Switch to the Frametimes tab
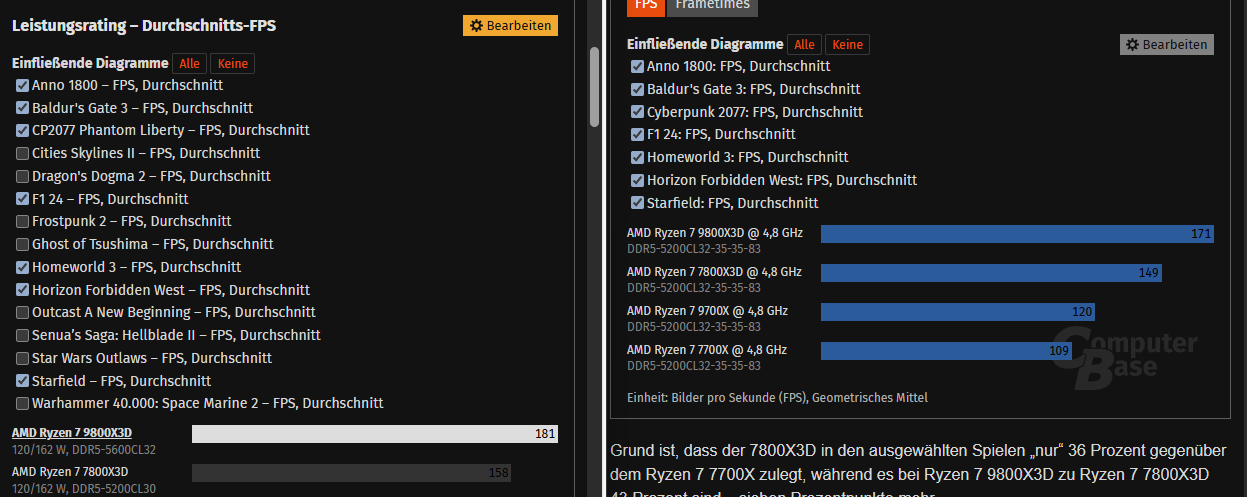Viewport: 1247px width, 497px height. [x=713, y=5]
